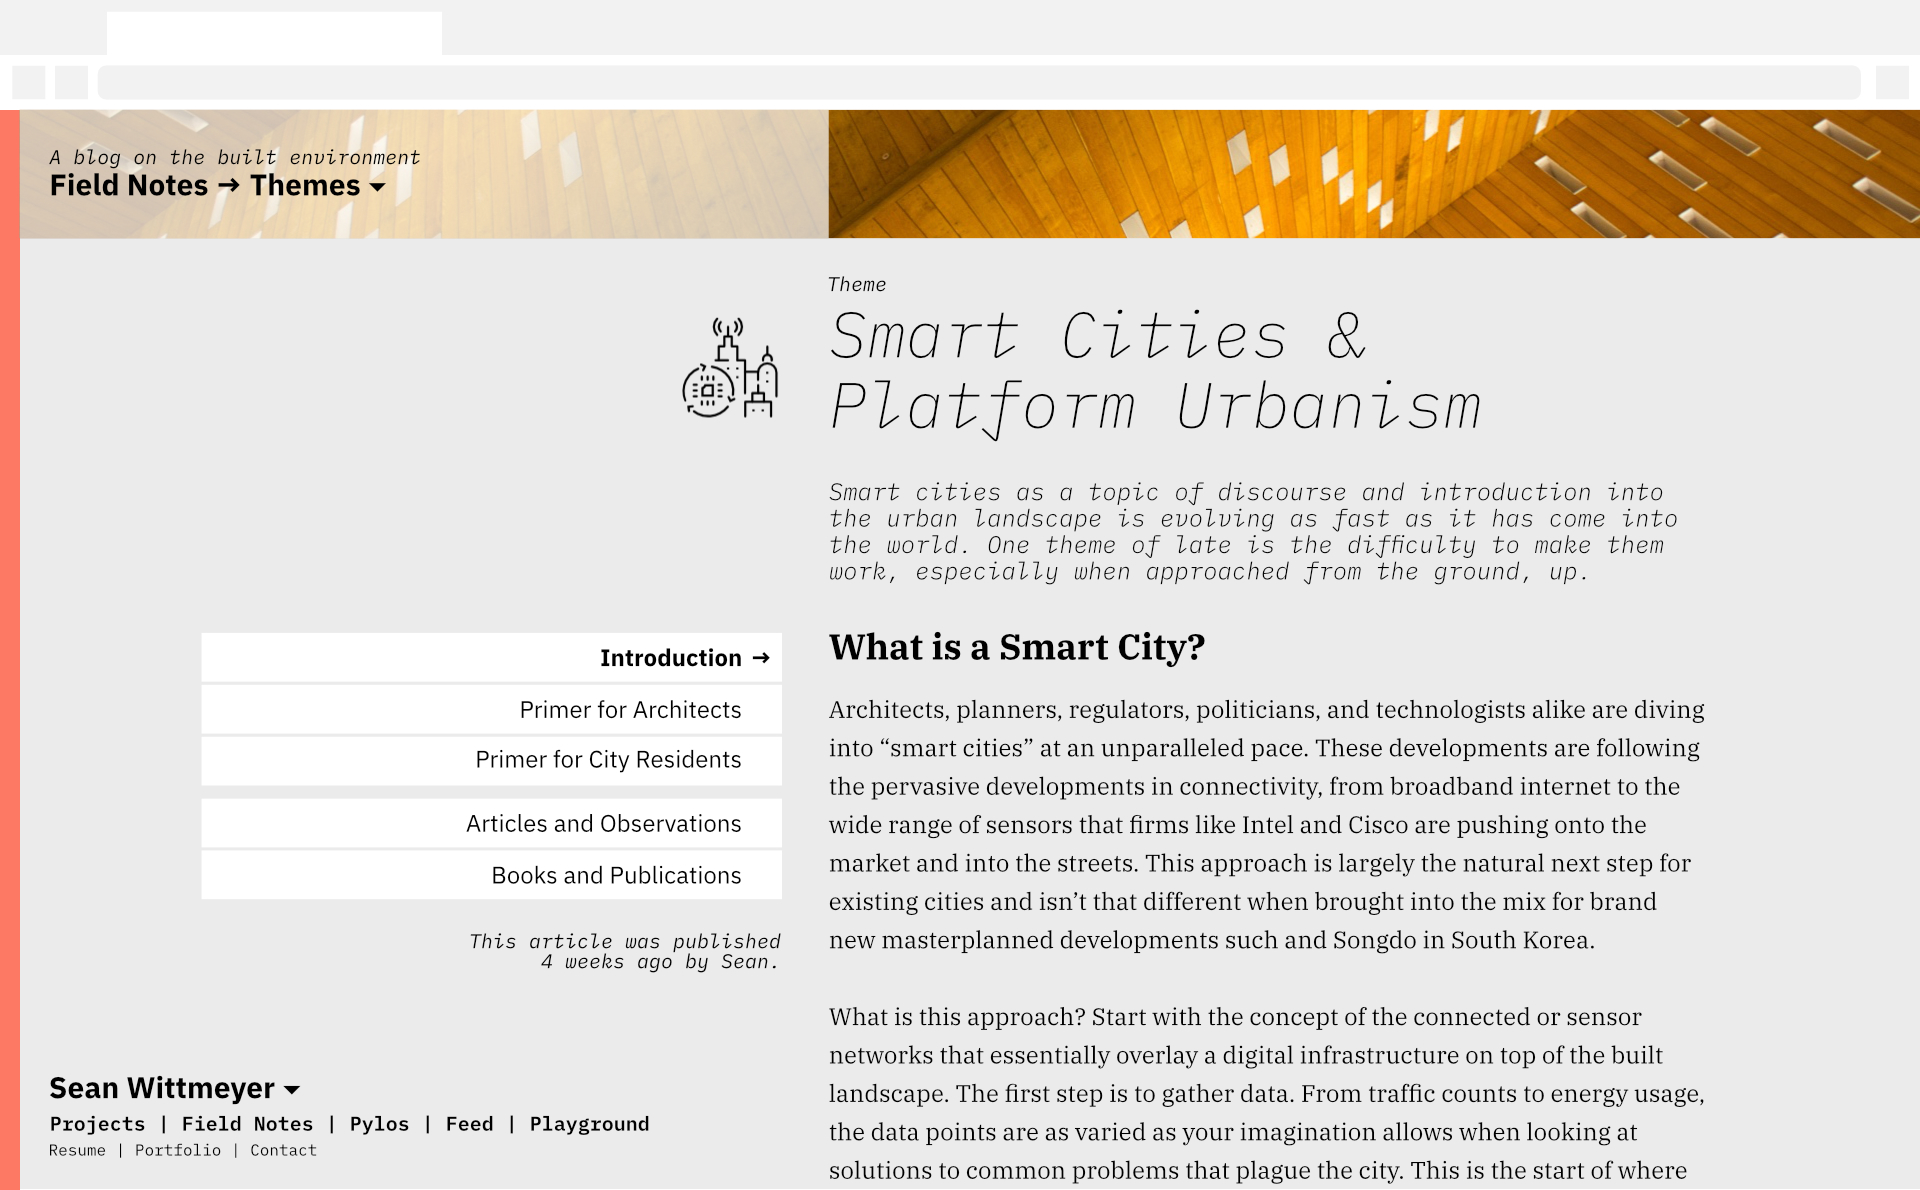Open the Resume link

click(x=77, y=1151)
